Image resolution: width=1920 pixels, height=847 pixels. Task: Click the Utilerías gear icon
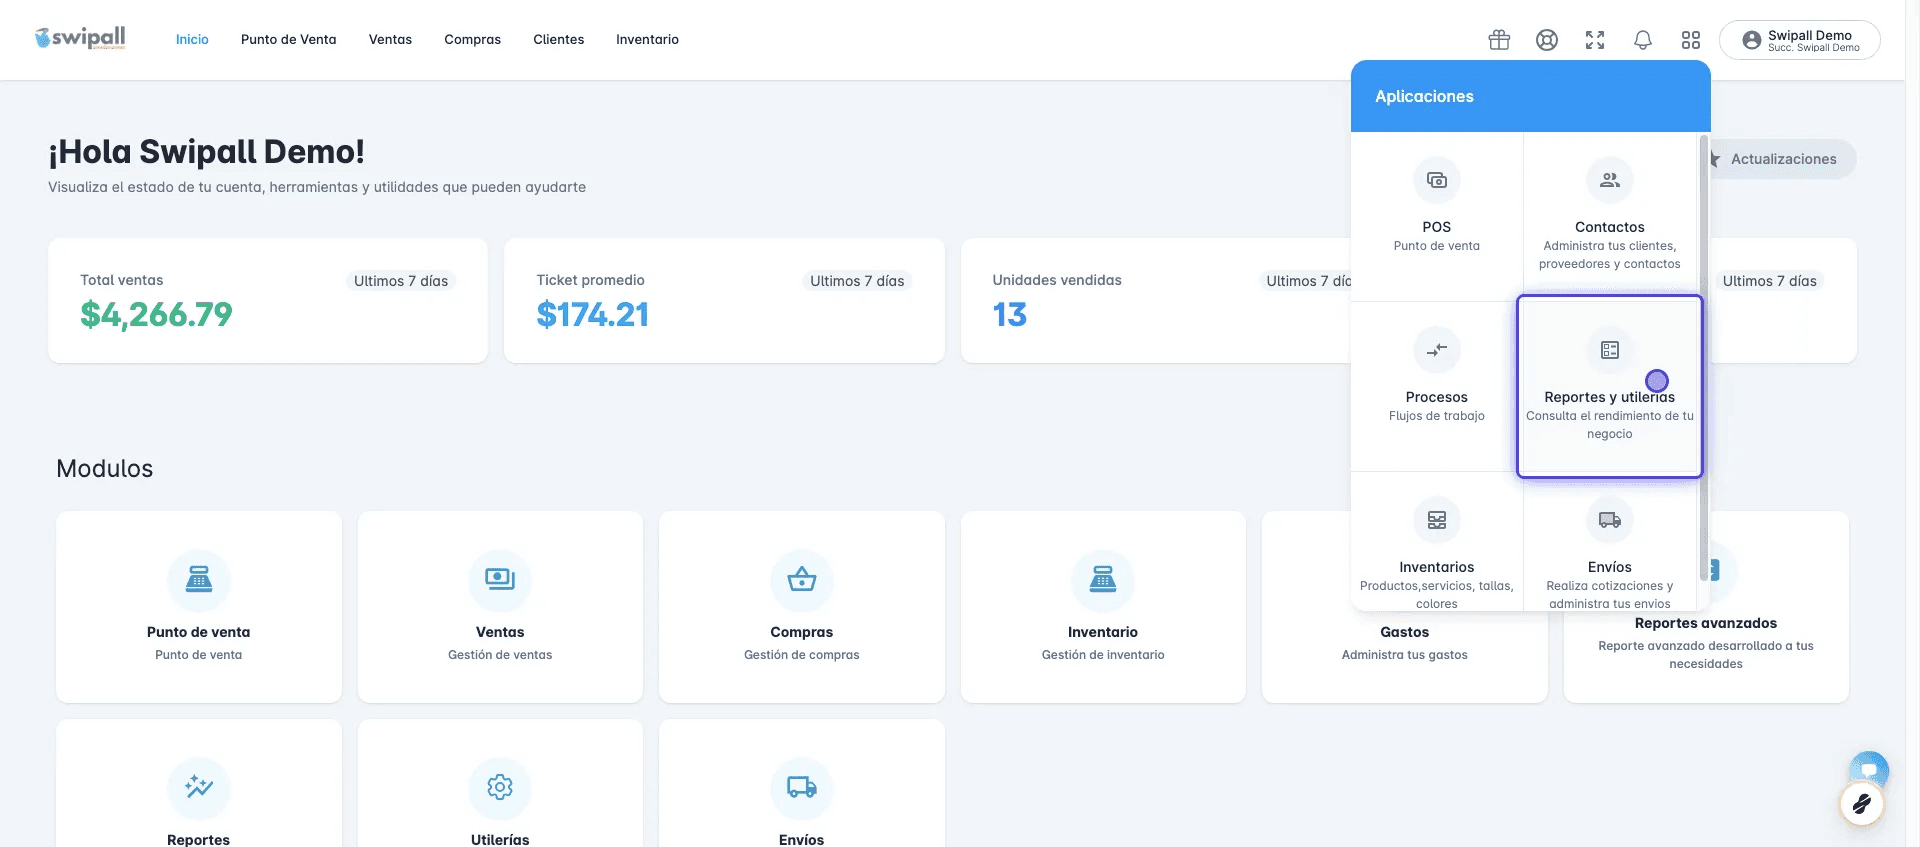tap(500, 788)
